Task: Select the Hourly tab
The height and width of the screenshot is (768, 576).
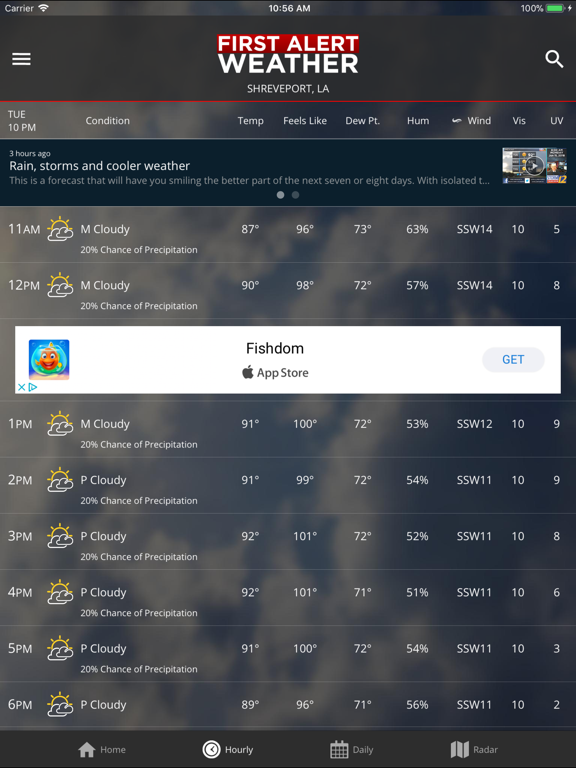Action: point(228,749)
